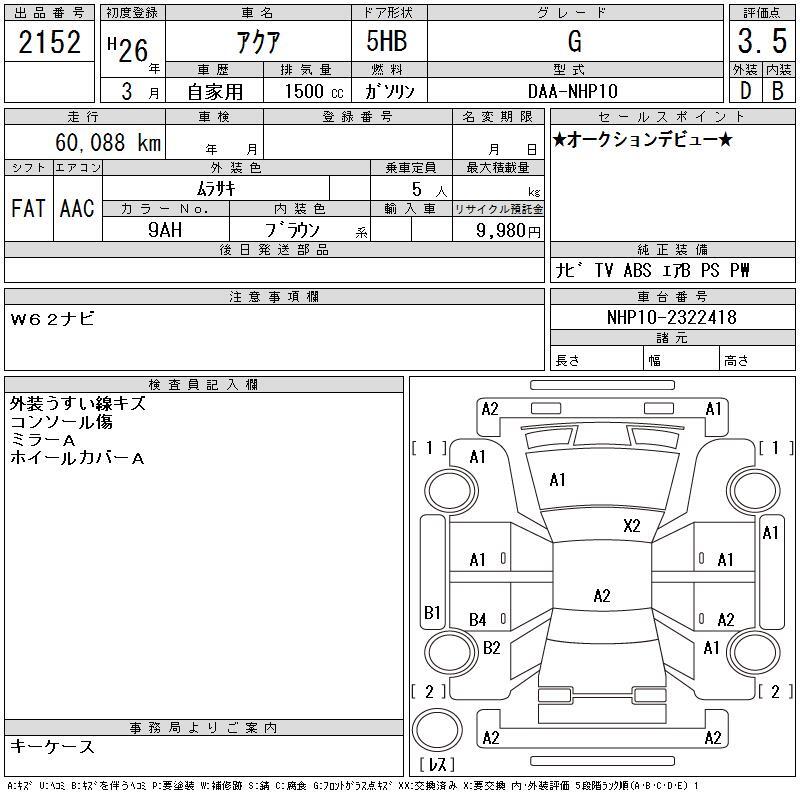Select the 輸入車 header
The width and height of the screenshot is (800, 800).
[411, 209]
